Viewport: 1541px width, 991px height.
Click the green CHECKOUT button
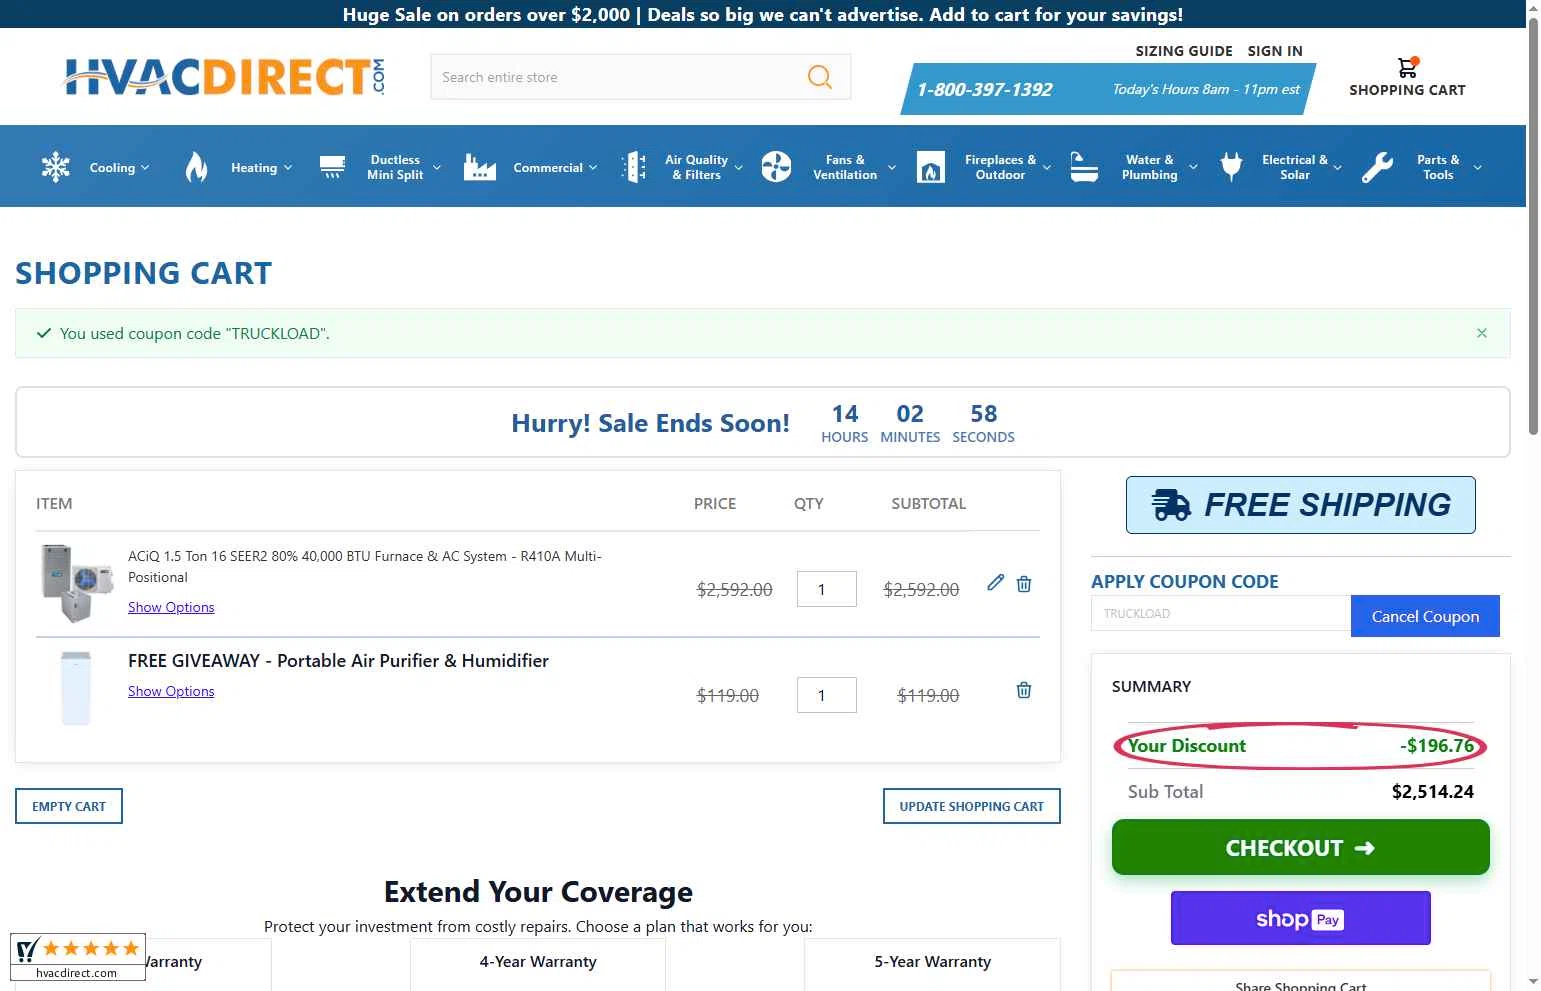(x=1301, y=847)
